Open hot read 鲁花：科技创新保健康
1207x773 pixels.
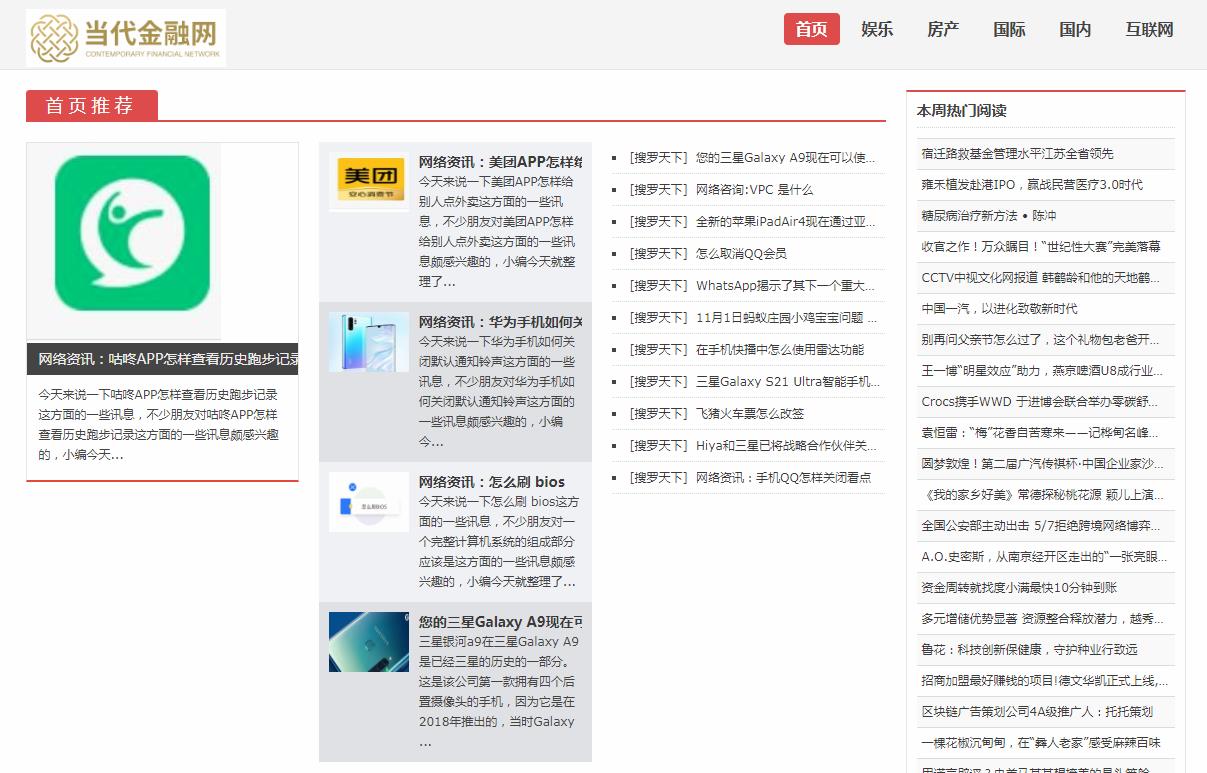point(1029,649)
